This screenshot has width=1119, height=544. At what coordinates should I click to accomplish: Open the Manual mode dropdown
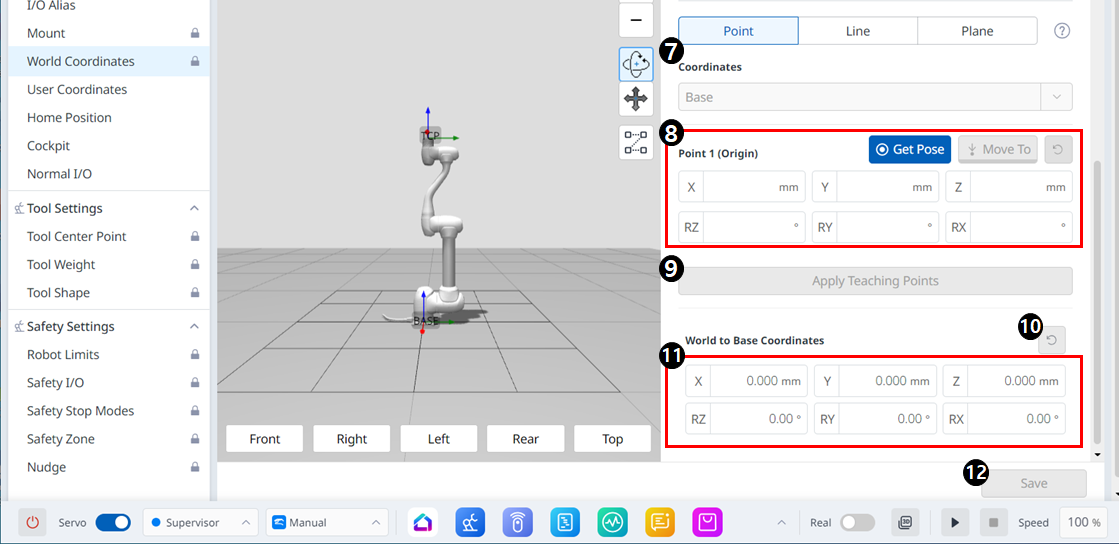pyautogui.click(x=327, y=522)
